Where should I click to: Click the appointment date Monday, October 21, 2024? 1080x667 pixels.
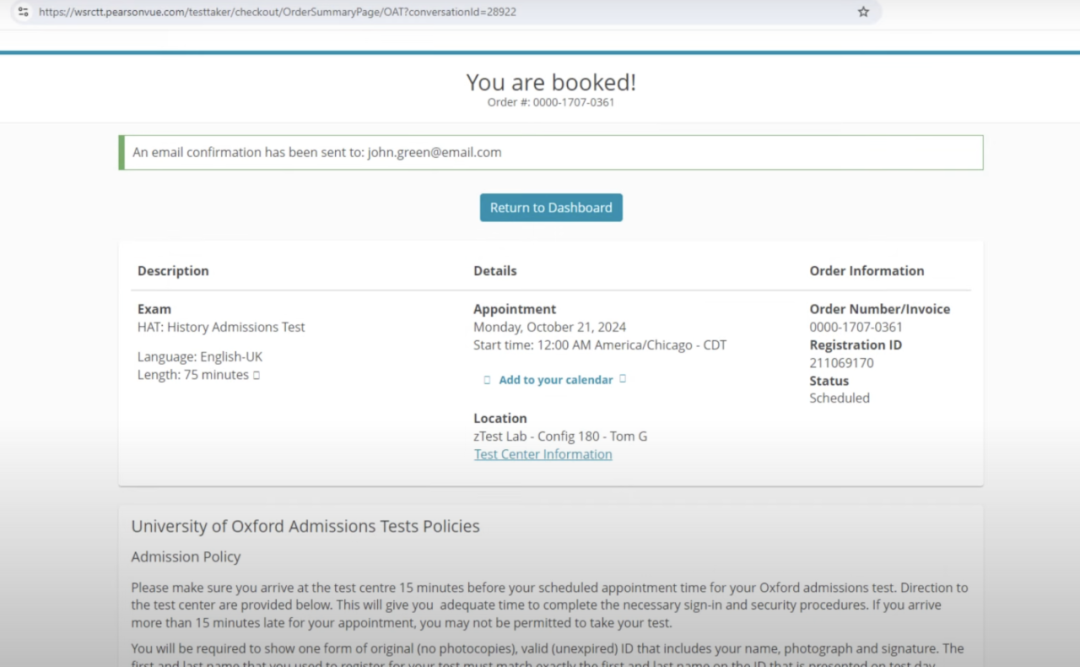(x=550, y=327)
